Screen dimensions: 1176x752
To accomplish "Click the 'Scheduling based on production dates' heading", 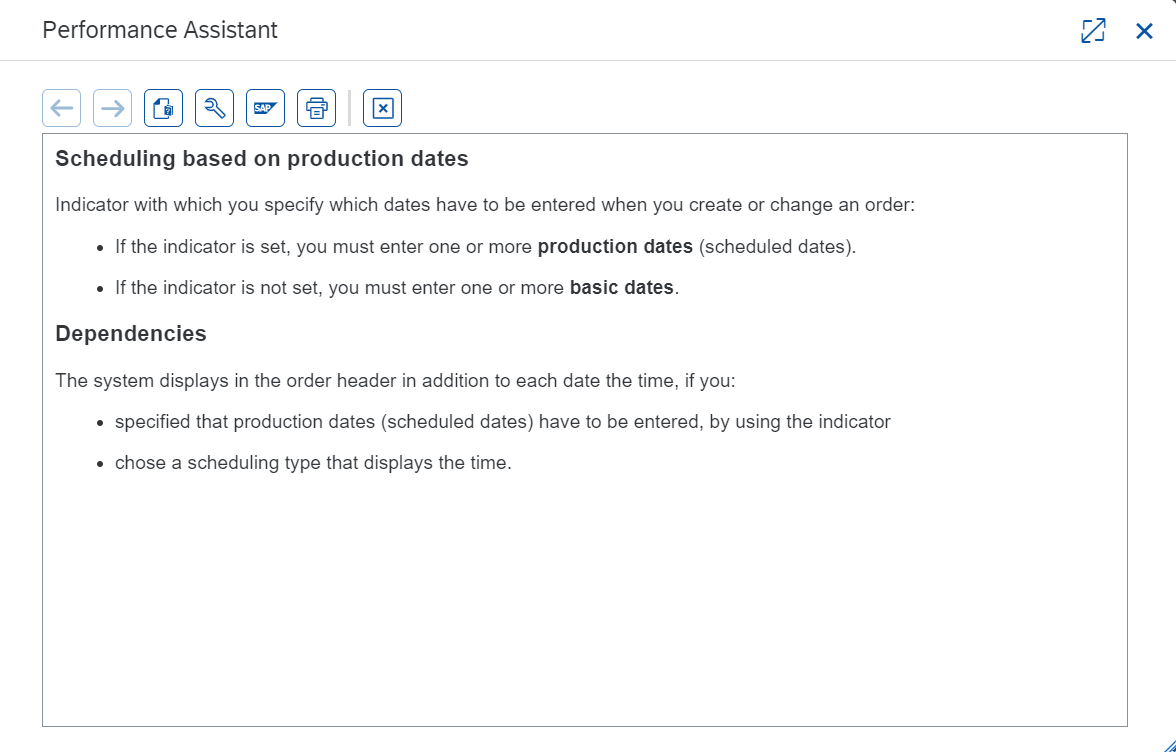I will (x=262, y=159).
